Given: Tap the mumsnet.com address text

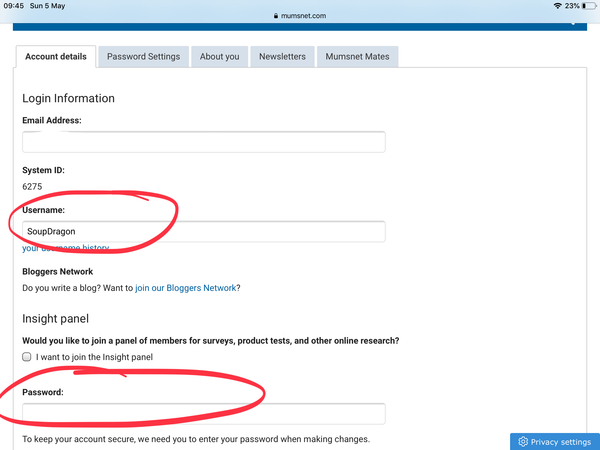Looking at the screenshot, I should click(x=304, y=16).
